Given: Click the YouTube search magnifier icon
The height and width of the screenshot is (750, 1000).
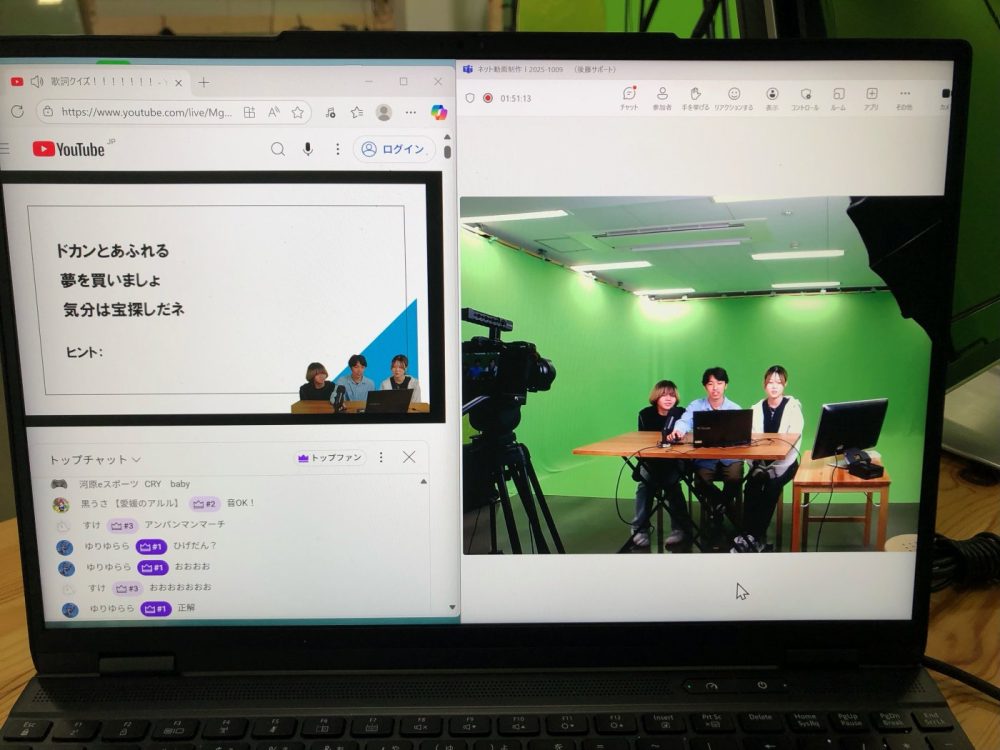Looking at the screenshot, I should 278,149.
